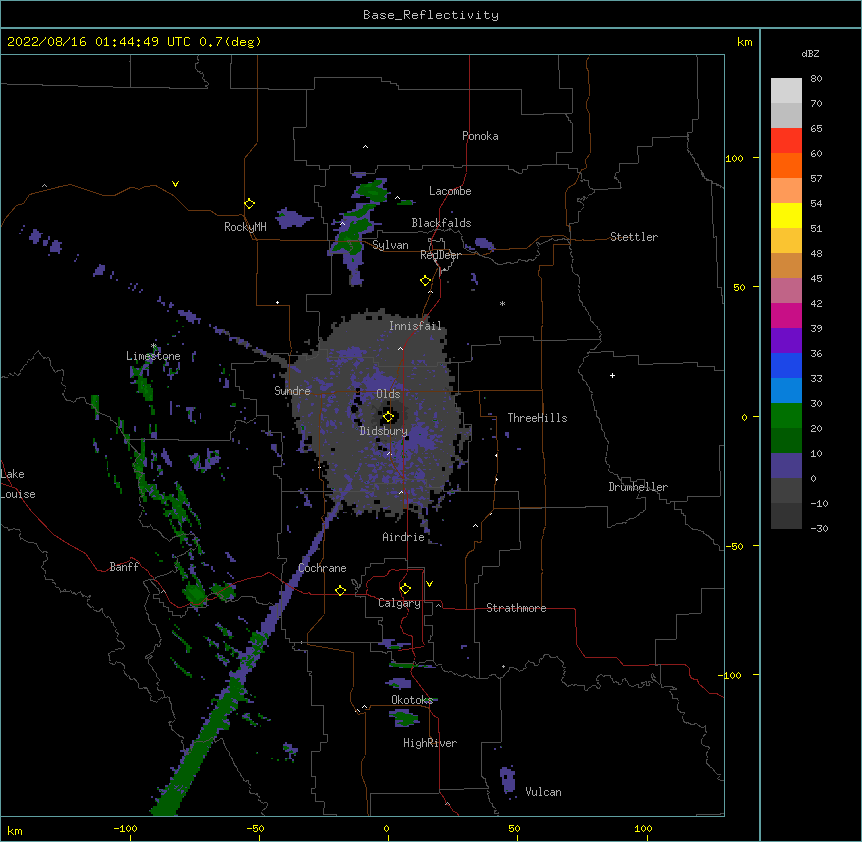Select the Stettler label

coord(634,237)
